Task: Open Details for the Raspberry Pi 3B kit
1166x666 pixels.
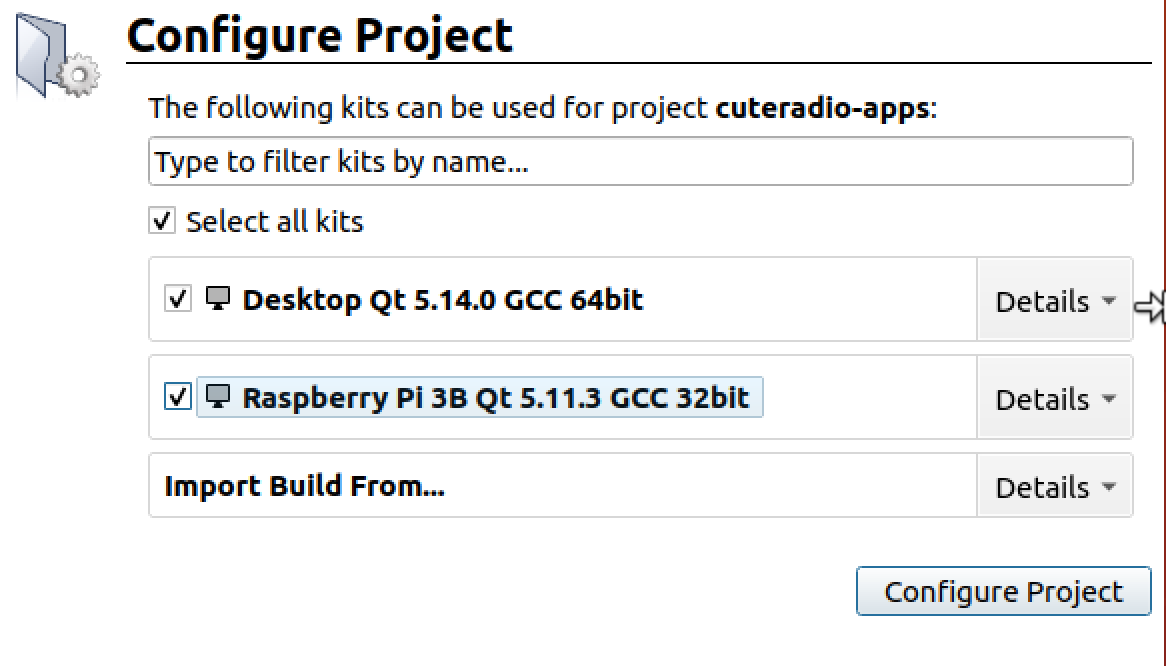Action: tap(1054, 399)
